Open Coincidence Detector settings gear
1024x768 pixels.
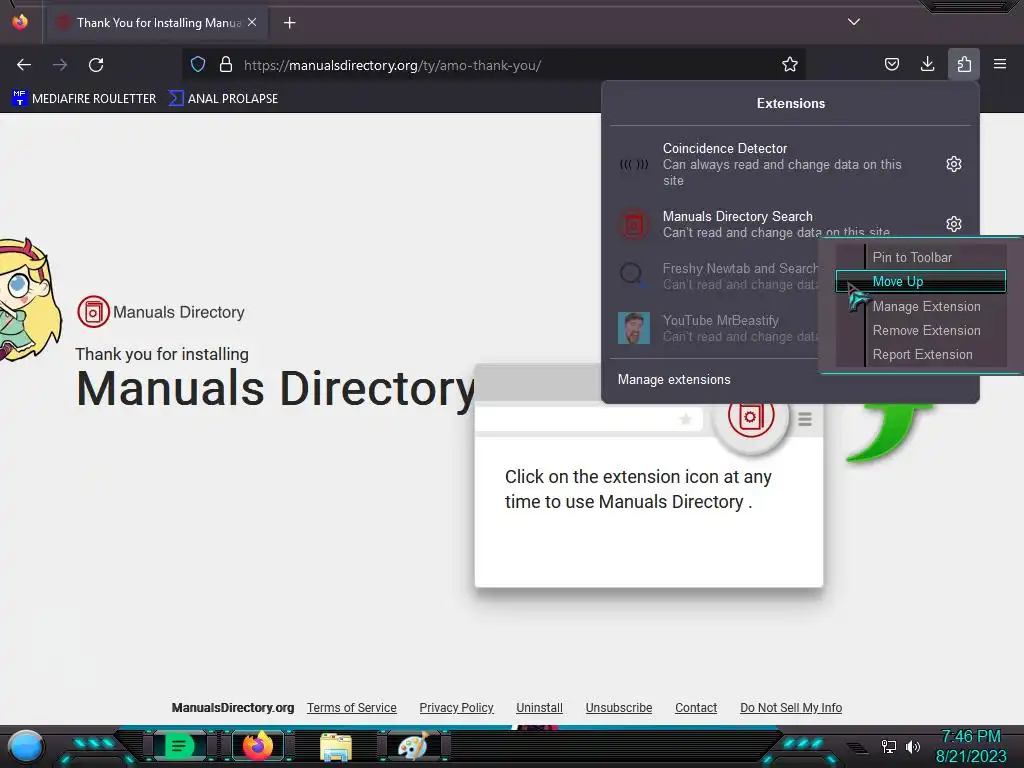coord(953,164)
